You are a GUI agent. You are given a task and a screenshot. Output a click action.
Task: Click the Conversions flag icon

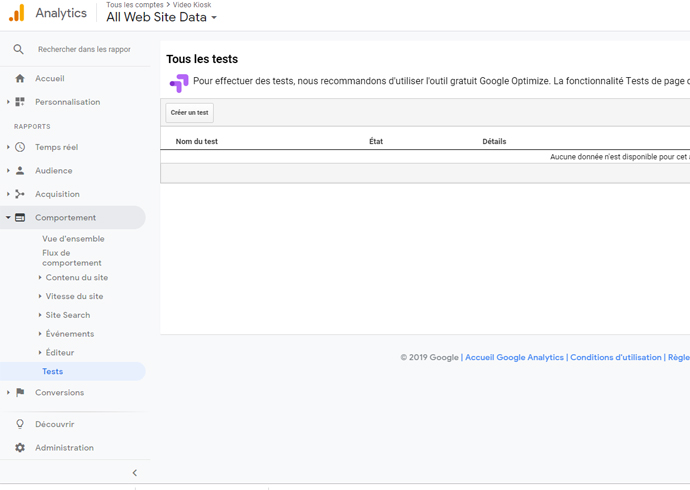coord(20,392)
